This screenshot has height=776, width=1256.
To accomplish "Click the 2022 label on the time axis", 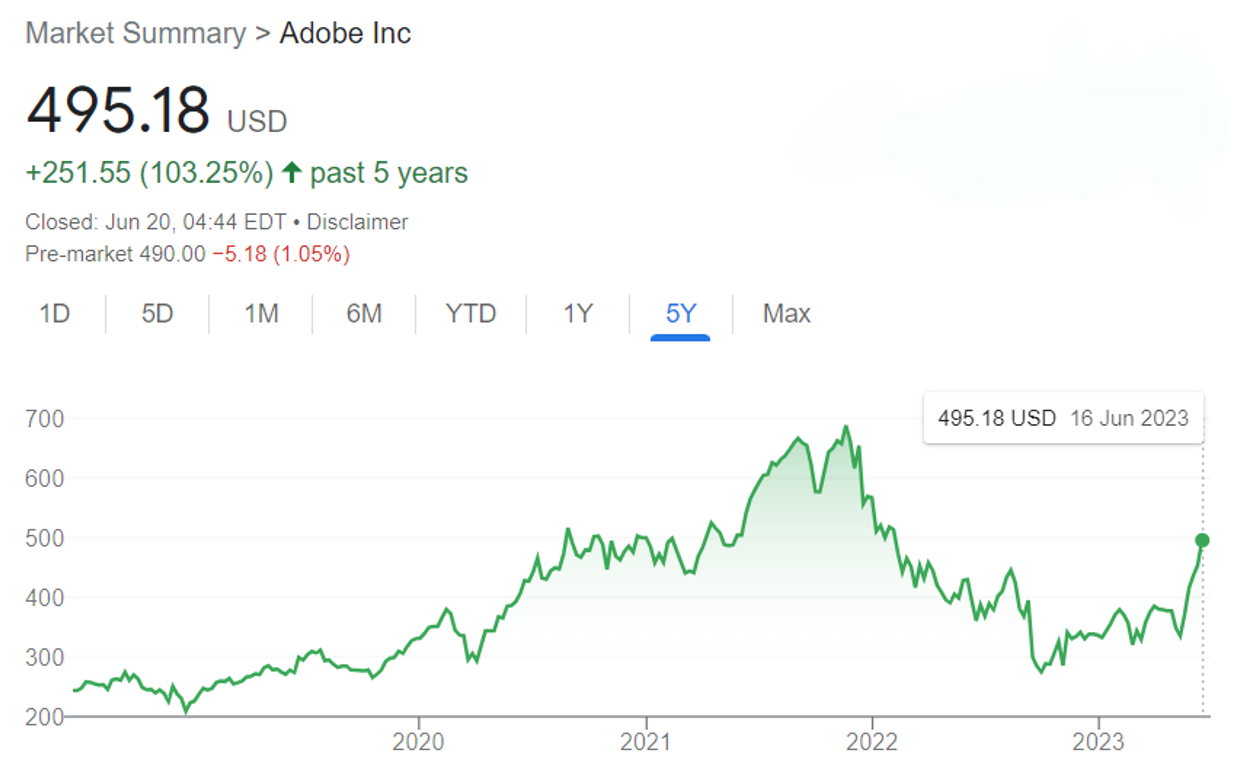I will [872, 742].
